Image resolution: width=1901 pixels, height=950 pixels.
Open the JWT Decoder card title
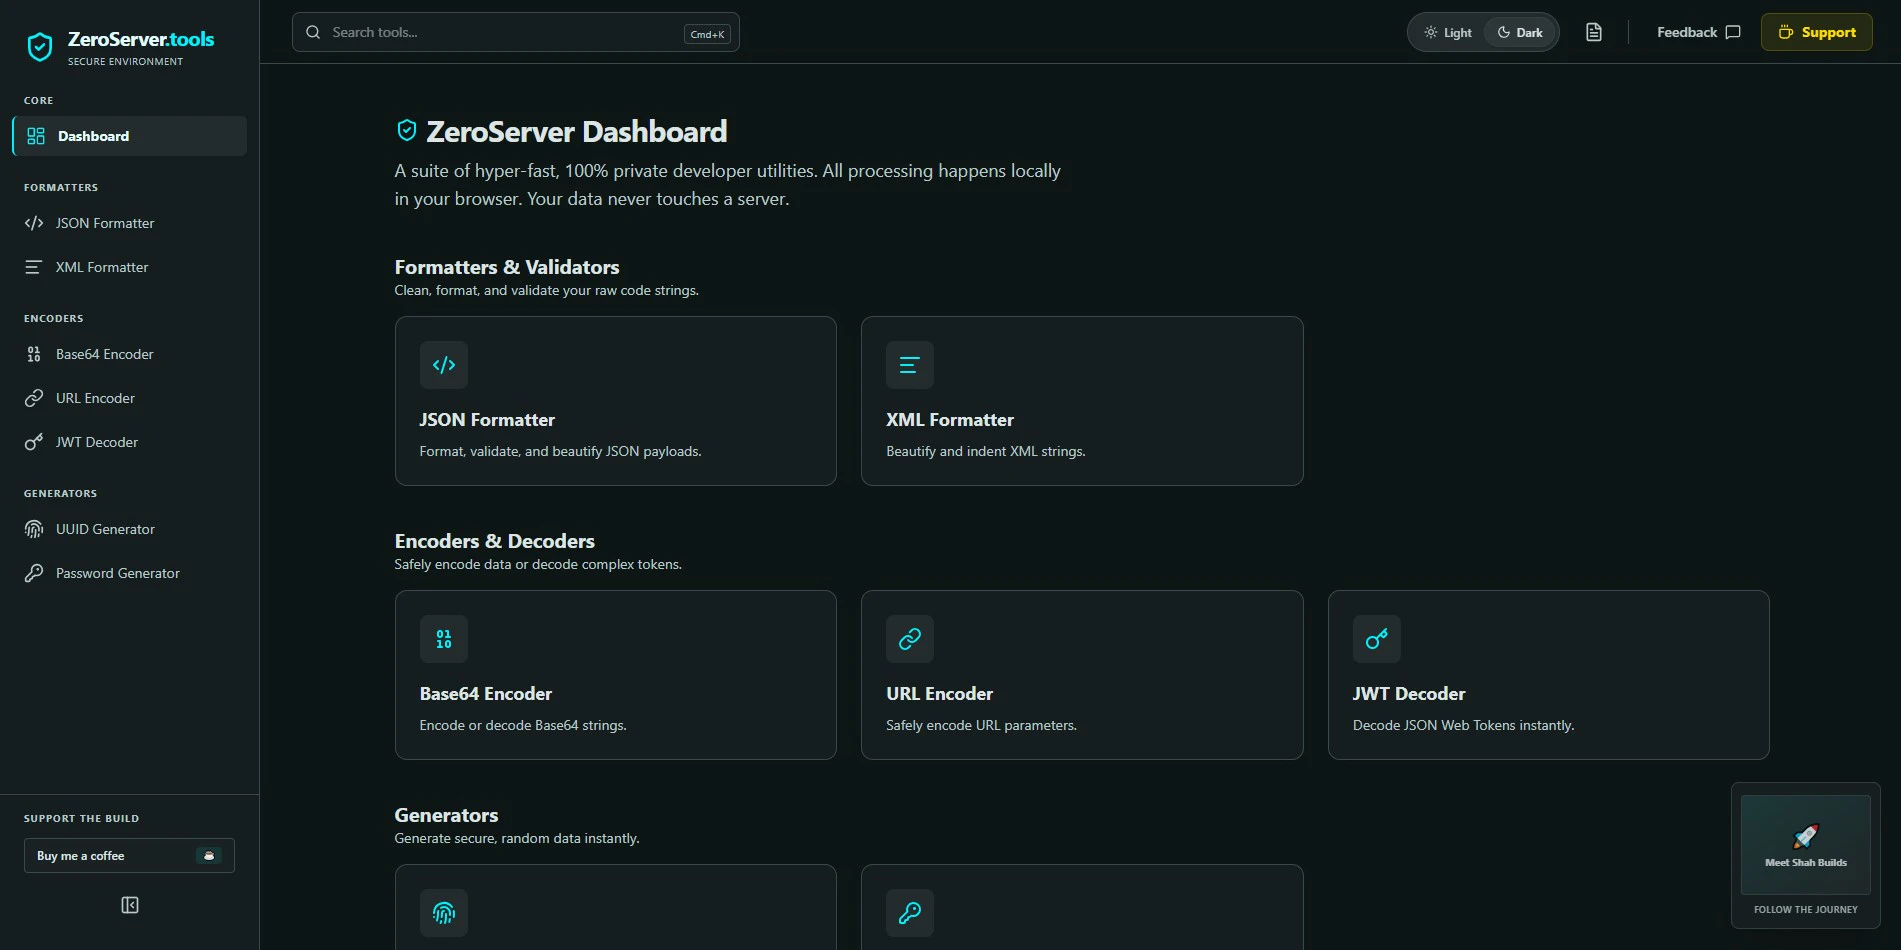click(x=1409, y=694)
